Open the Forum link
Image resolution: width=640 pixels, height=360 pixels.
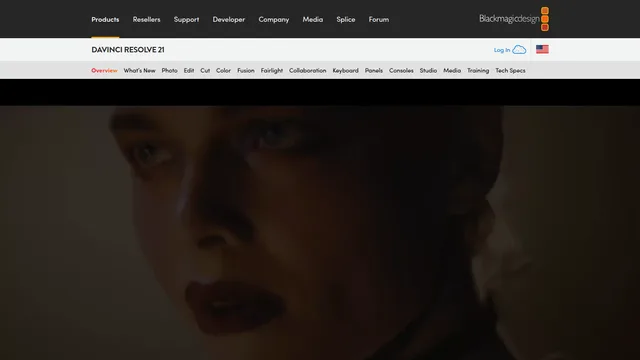pos(379,20)
